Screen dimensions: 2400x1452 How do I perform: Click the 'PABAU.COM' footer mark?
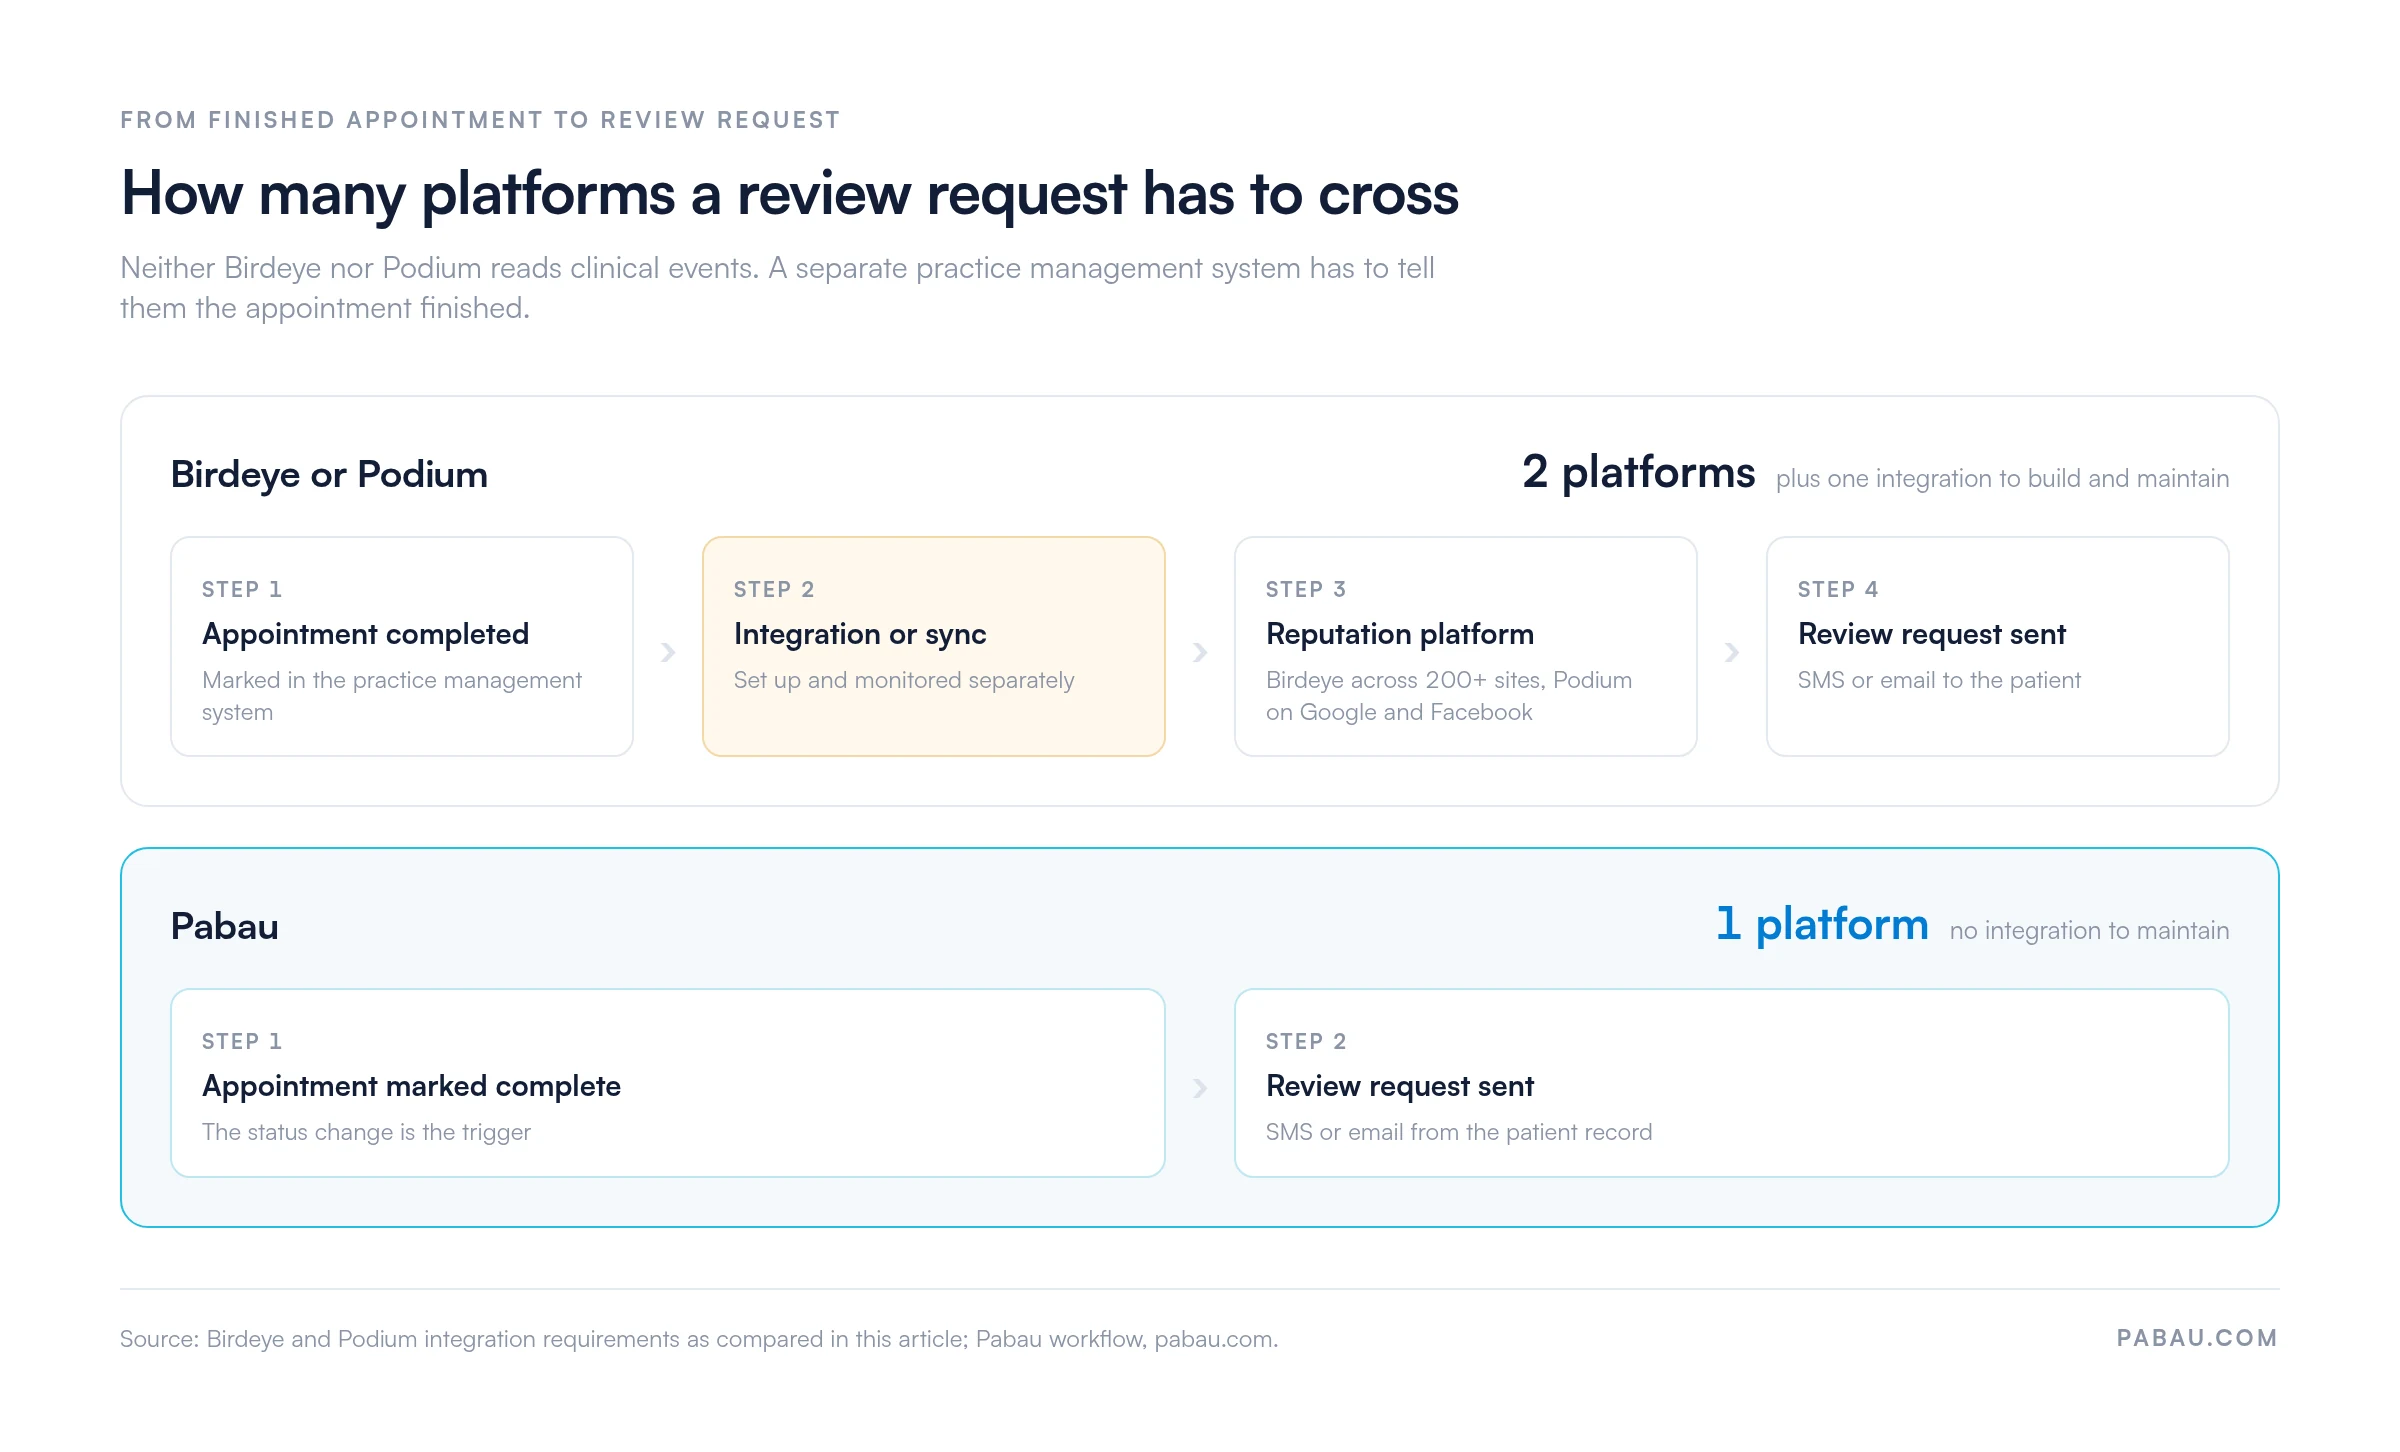(2197, 1338)
